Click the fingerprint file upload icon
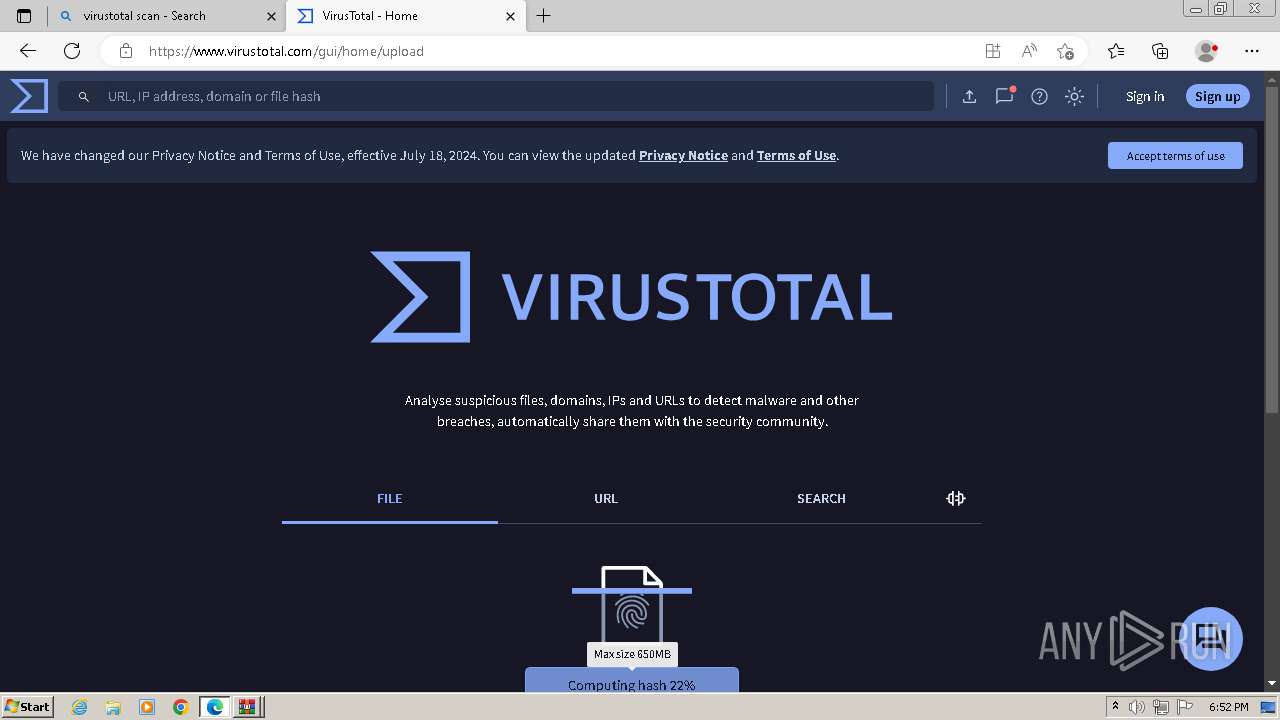Viewport: 1280px width, 720px height. [632, 608]
